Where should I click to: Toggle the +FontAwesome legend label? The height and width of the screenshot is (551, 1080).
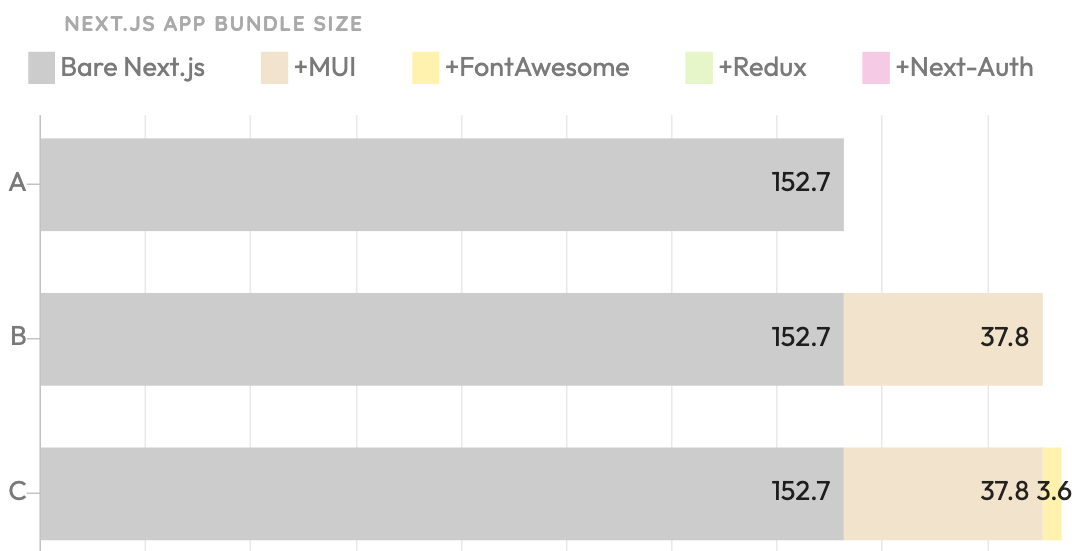(537, 67)
